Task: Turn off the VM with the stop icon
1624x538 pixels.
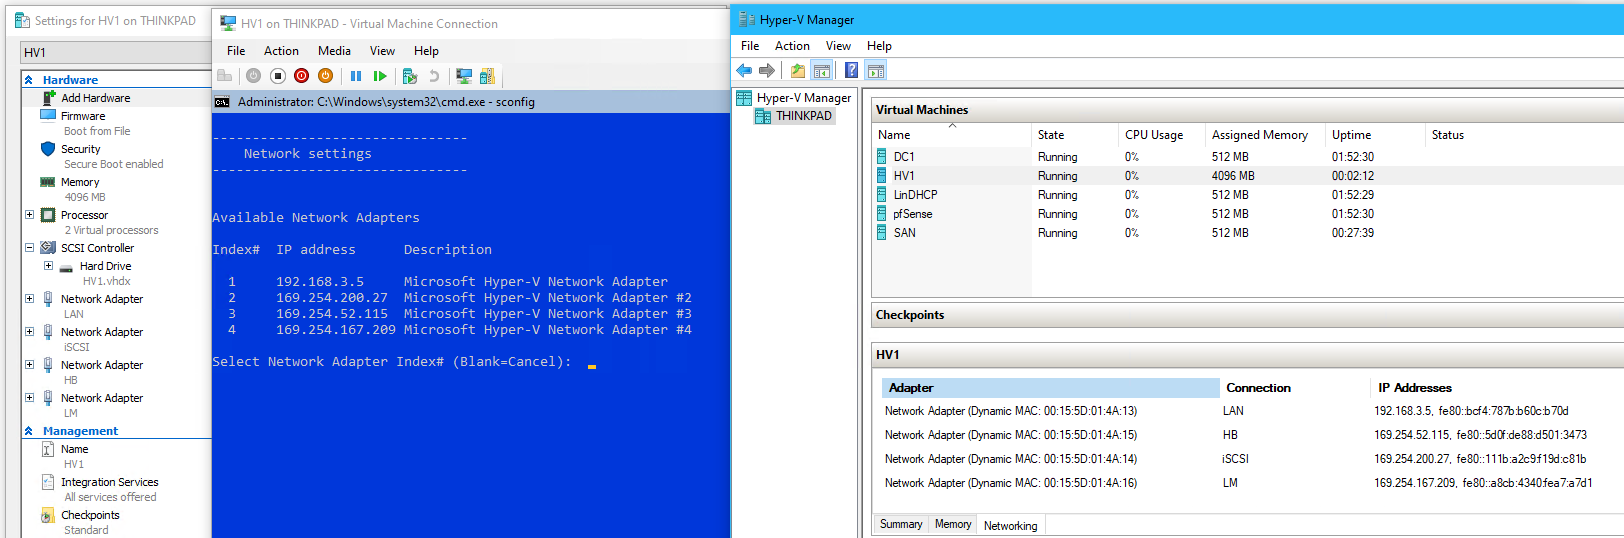Action: [x=278, y=76]
